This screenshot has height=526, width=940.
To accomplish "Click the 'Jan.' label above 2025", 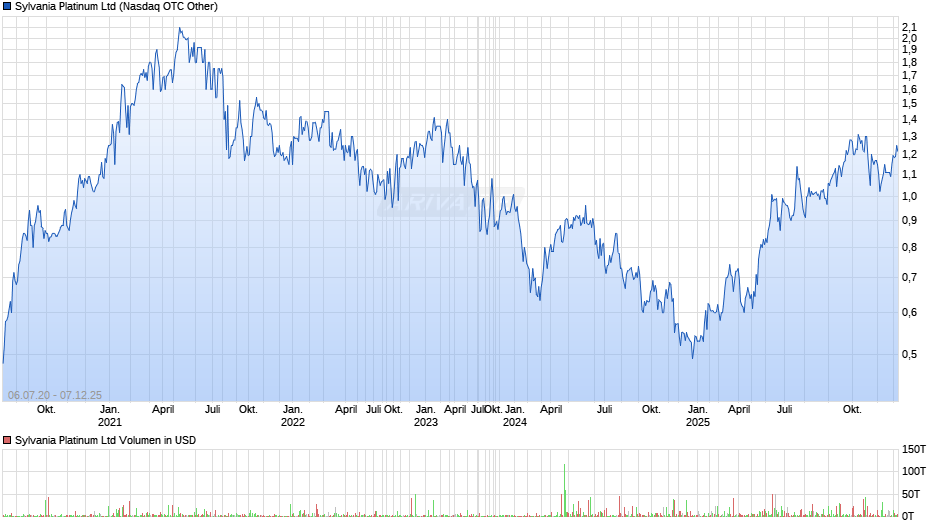I will tap(698, 410).
